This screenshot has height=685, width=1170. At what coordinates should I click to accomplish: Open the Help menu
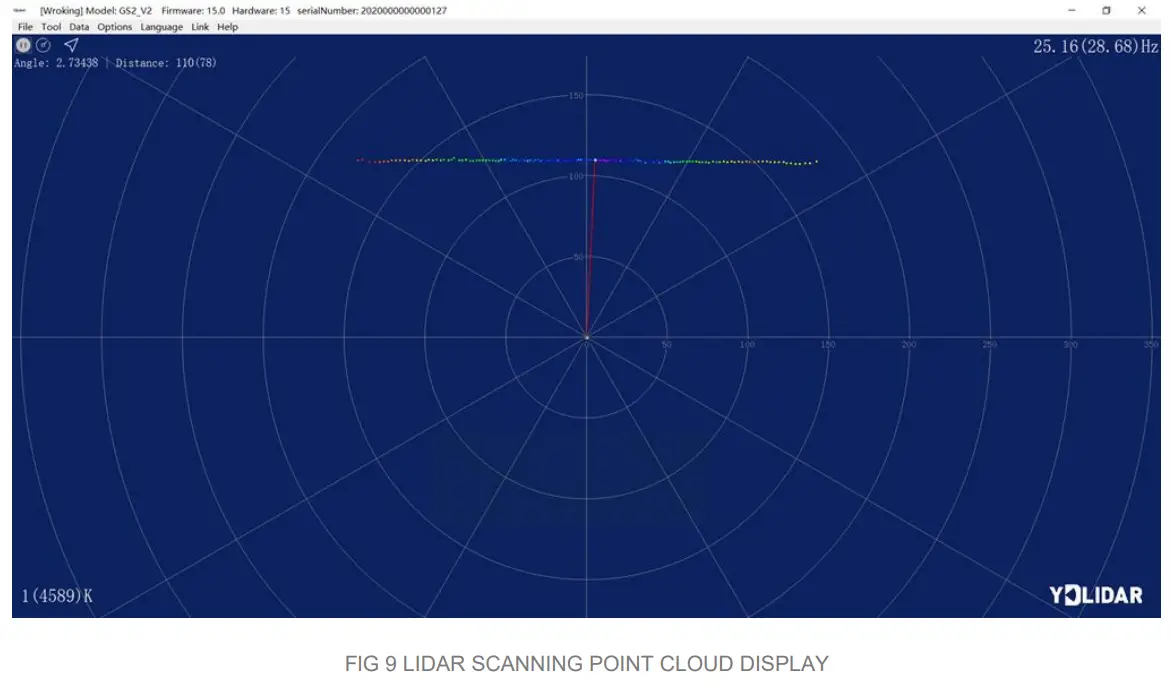(x=227, y=27)
